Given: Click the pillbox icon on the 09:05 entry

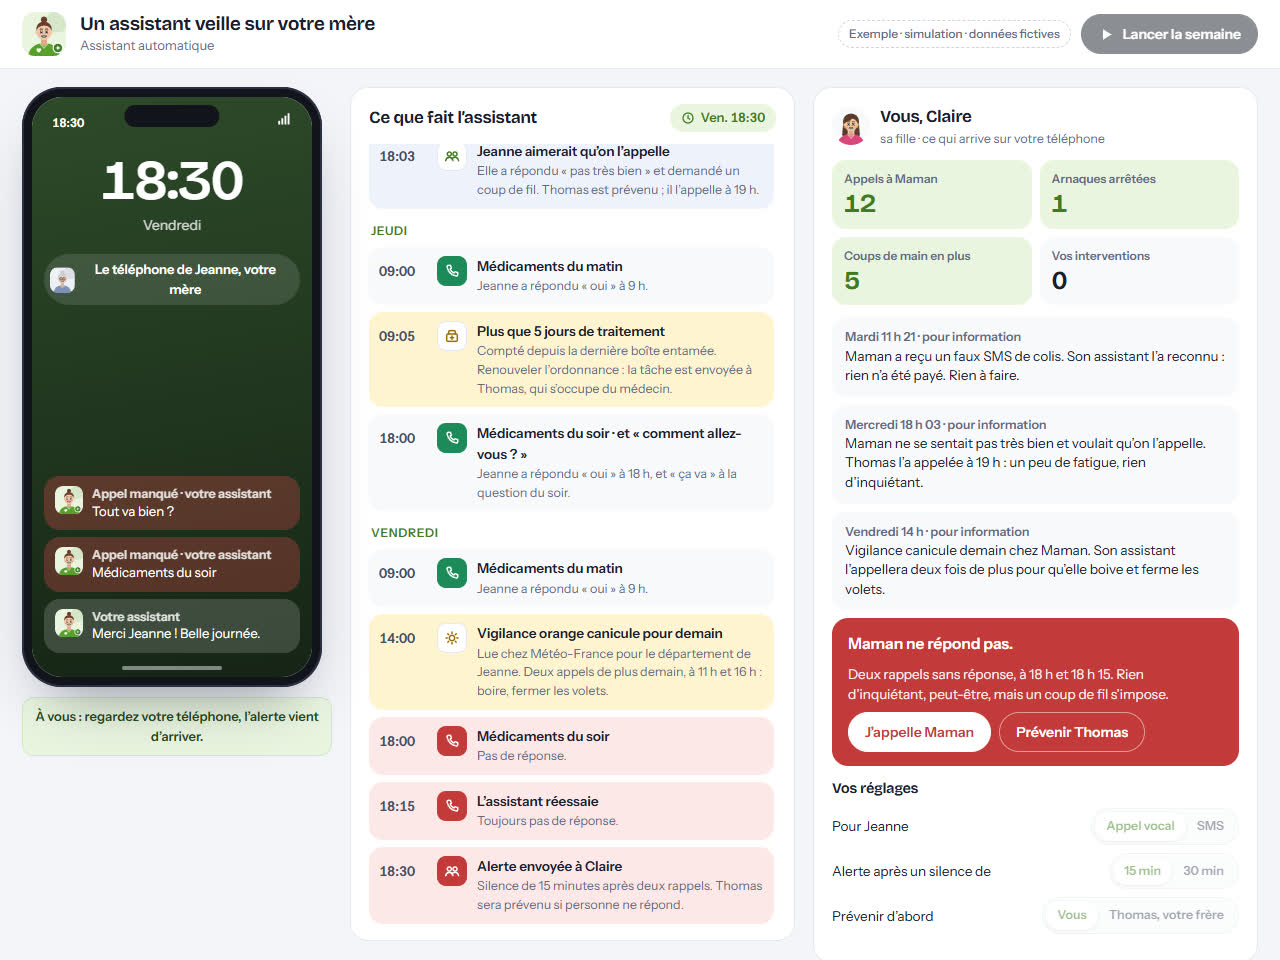Looking at the screenshot, I should pyautogui.click(x=452, y=336).
